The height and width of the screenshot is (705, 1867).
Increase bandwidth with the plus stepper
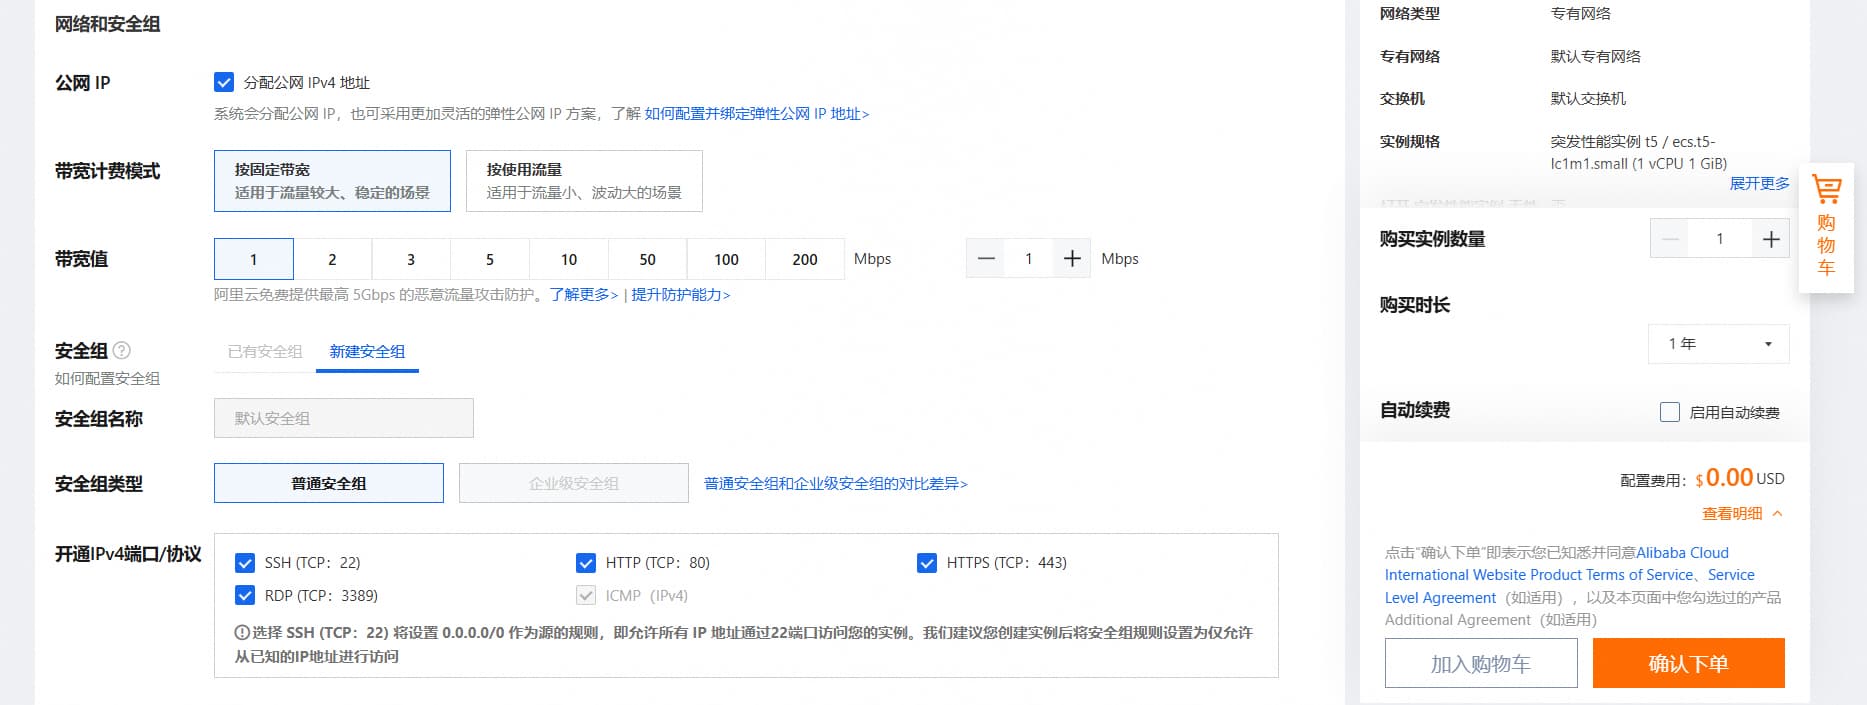pos(1072,259)
